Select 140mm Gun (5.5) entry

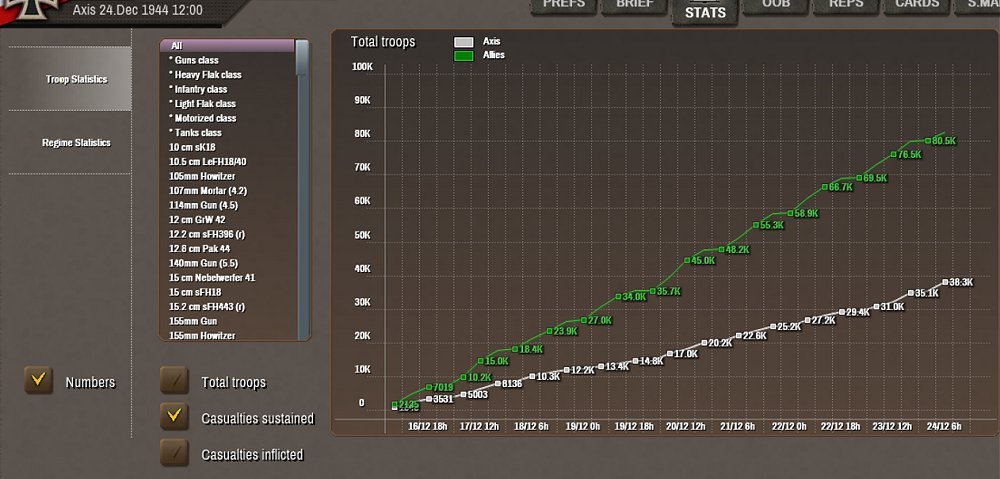[227, 263]
